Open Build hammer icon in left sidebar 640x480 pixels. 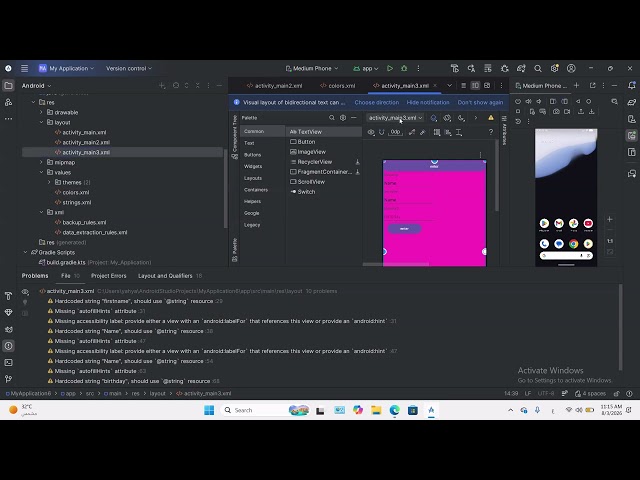(8, 296)
